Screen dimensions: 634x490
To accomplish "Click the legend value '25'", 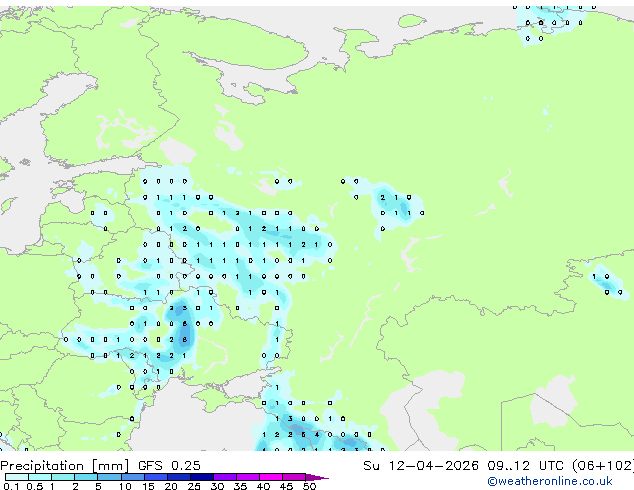I will click(x=194, y=486).
